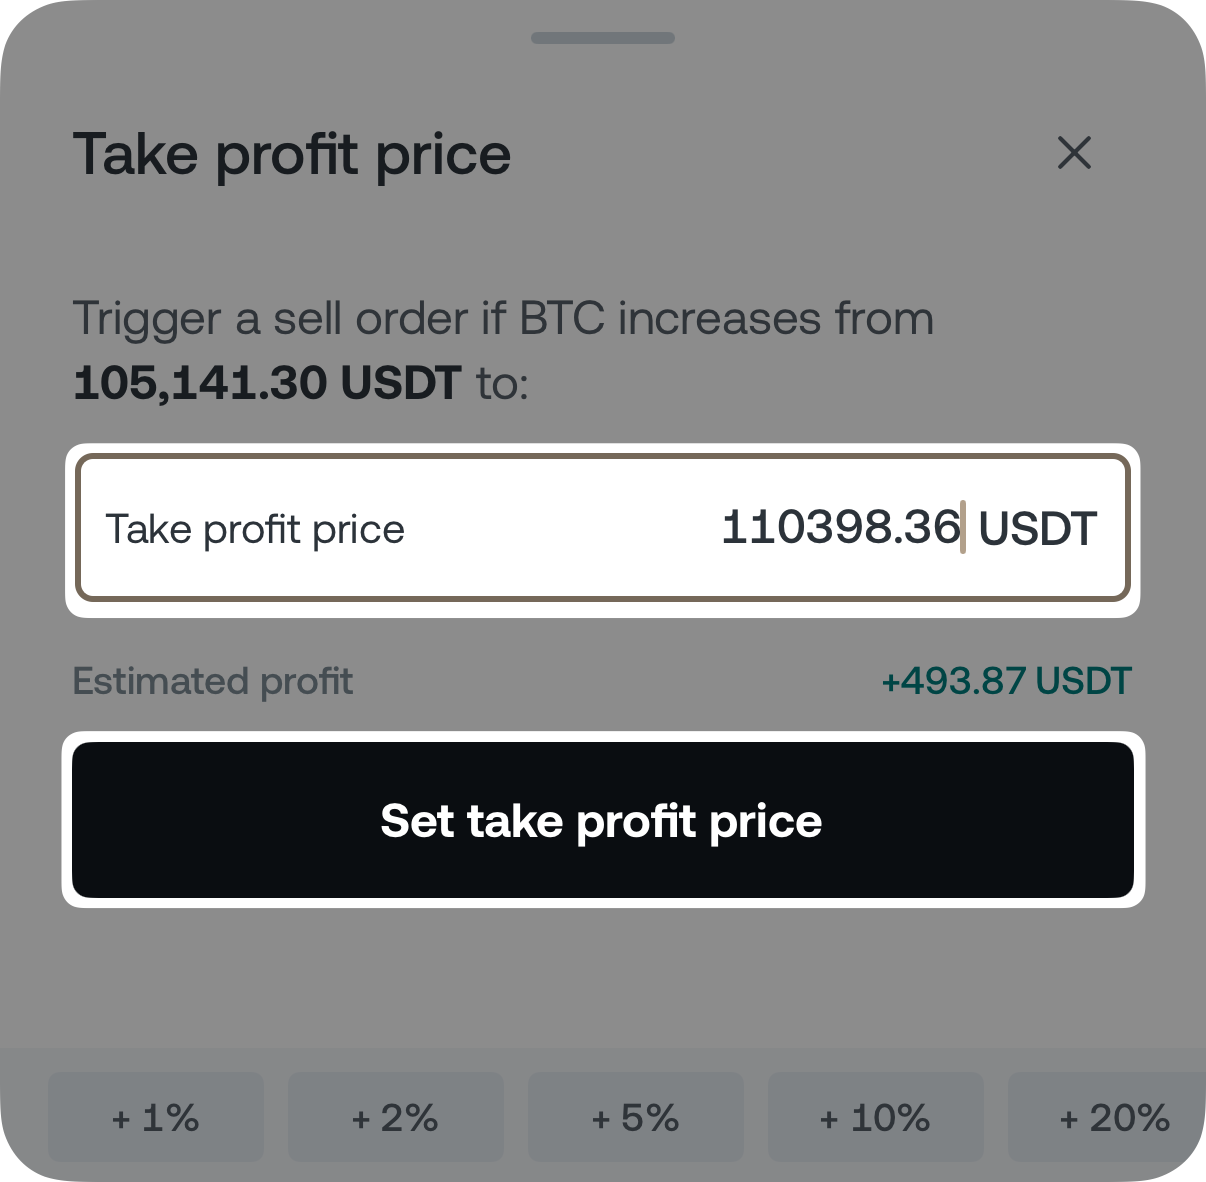Close the Take profit price dialog
This screenshot has width=1206, height=1182.
point(1074,154)
